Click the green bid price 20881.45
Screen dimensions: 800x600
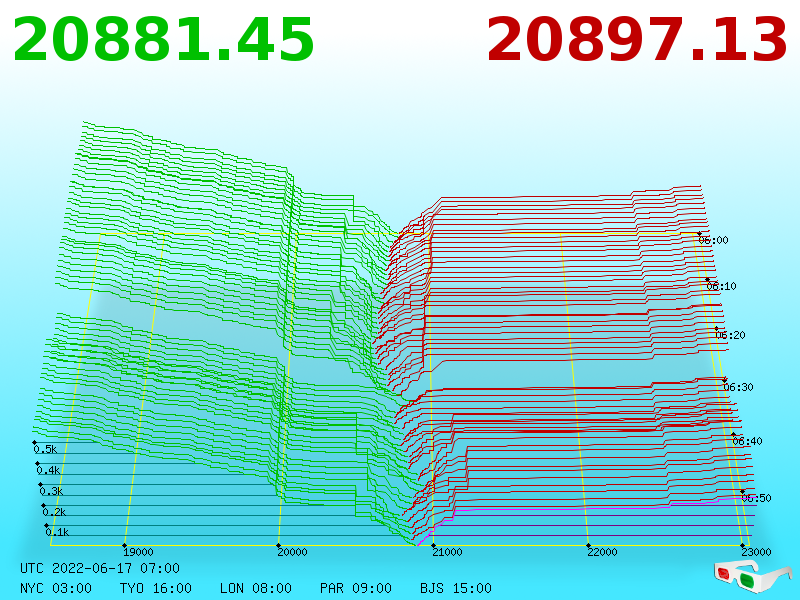[x=163, y=40]
